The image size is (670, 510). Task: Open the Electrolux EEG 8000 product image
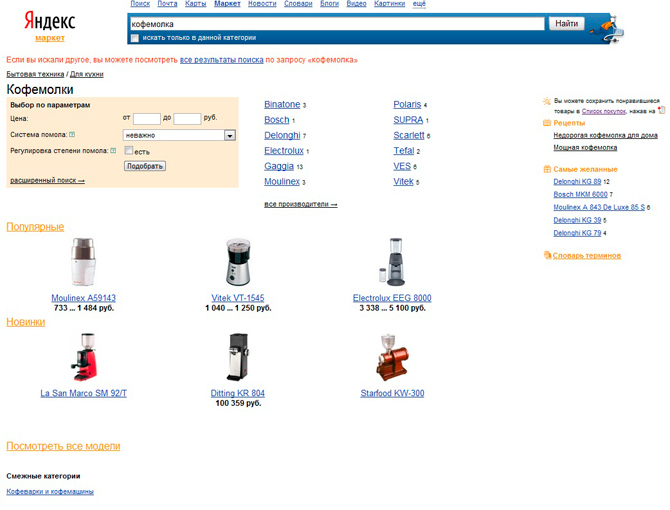392,262
